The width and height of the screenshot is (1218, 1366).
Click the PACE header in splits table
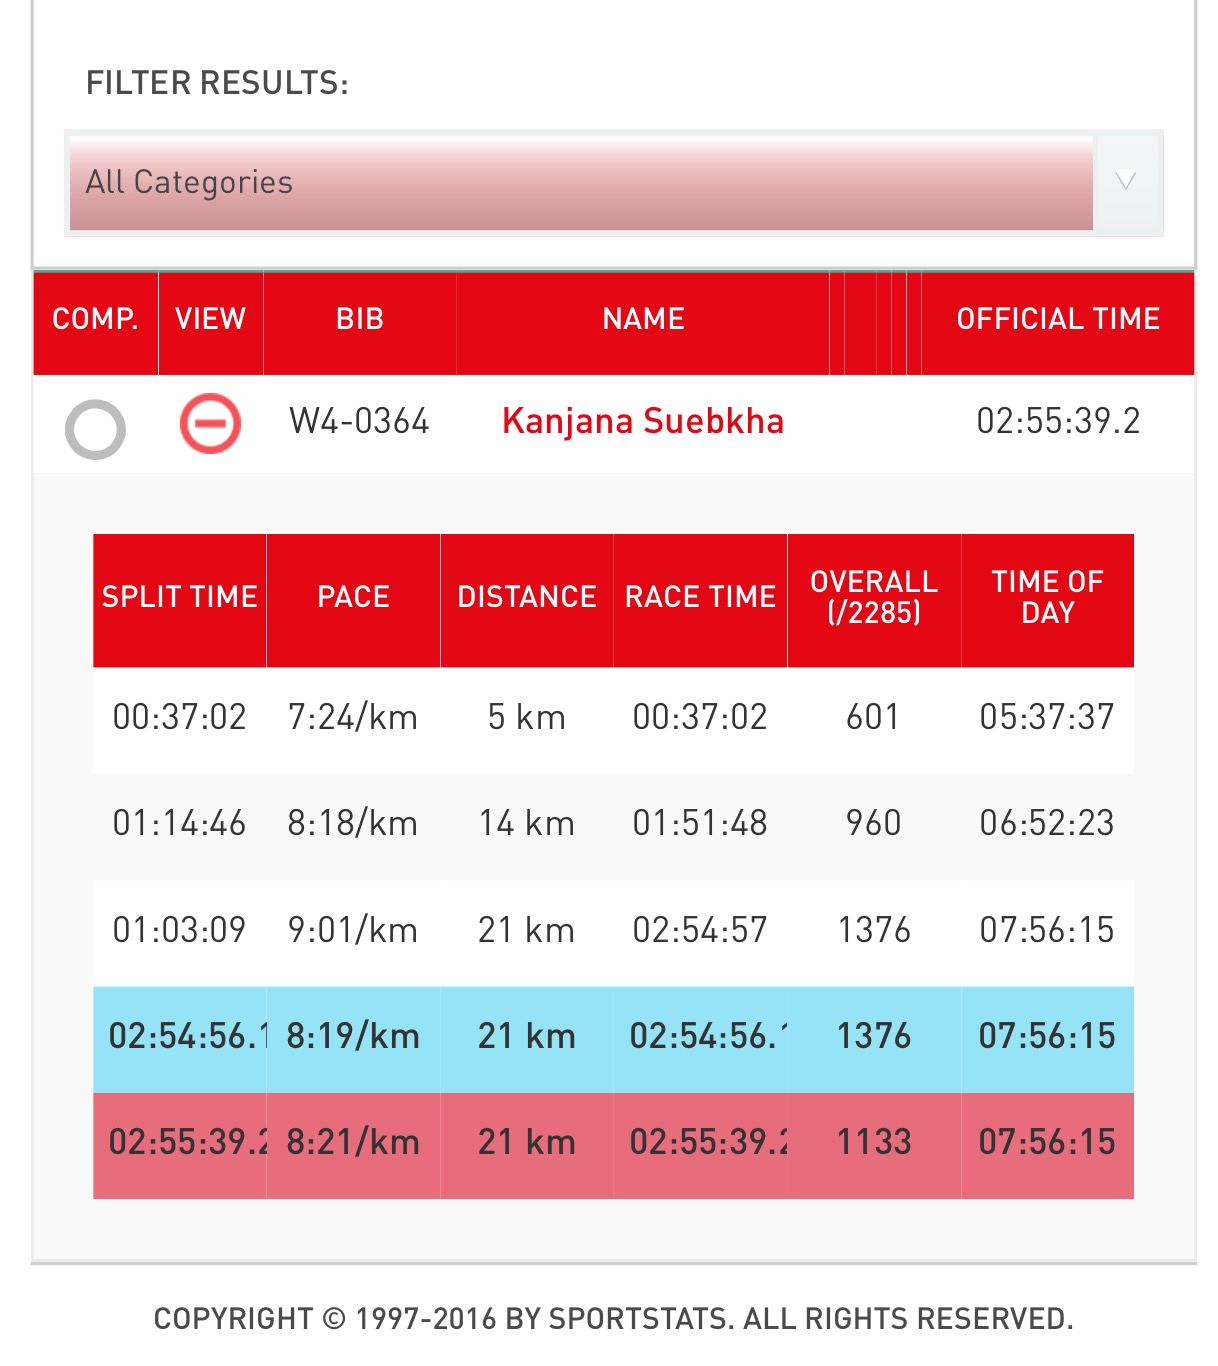pyautogui.click(x=353, y=597)
